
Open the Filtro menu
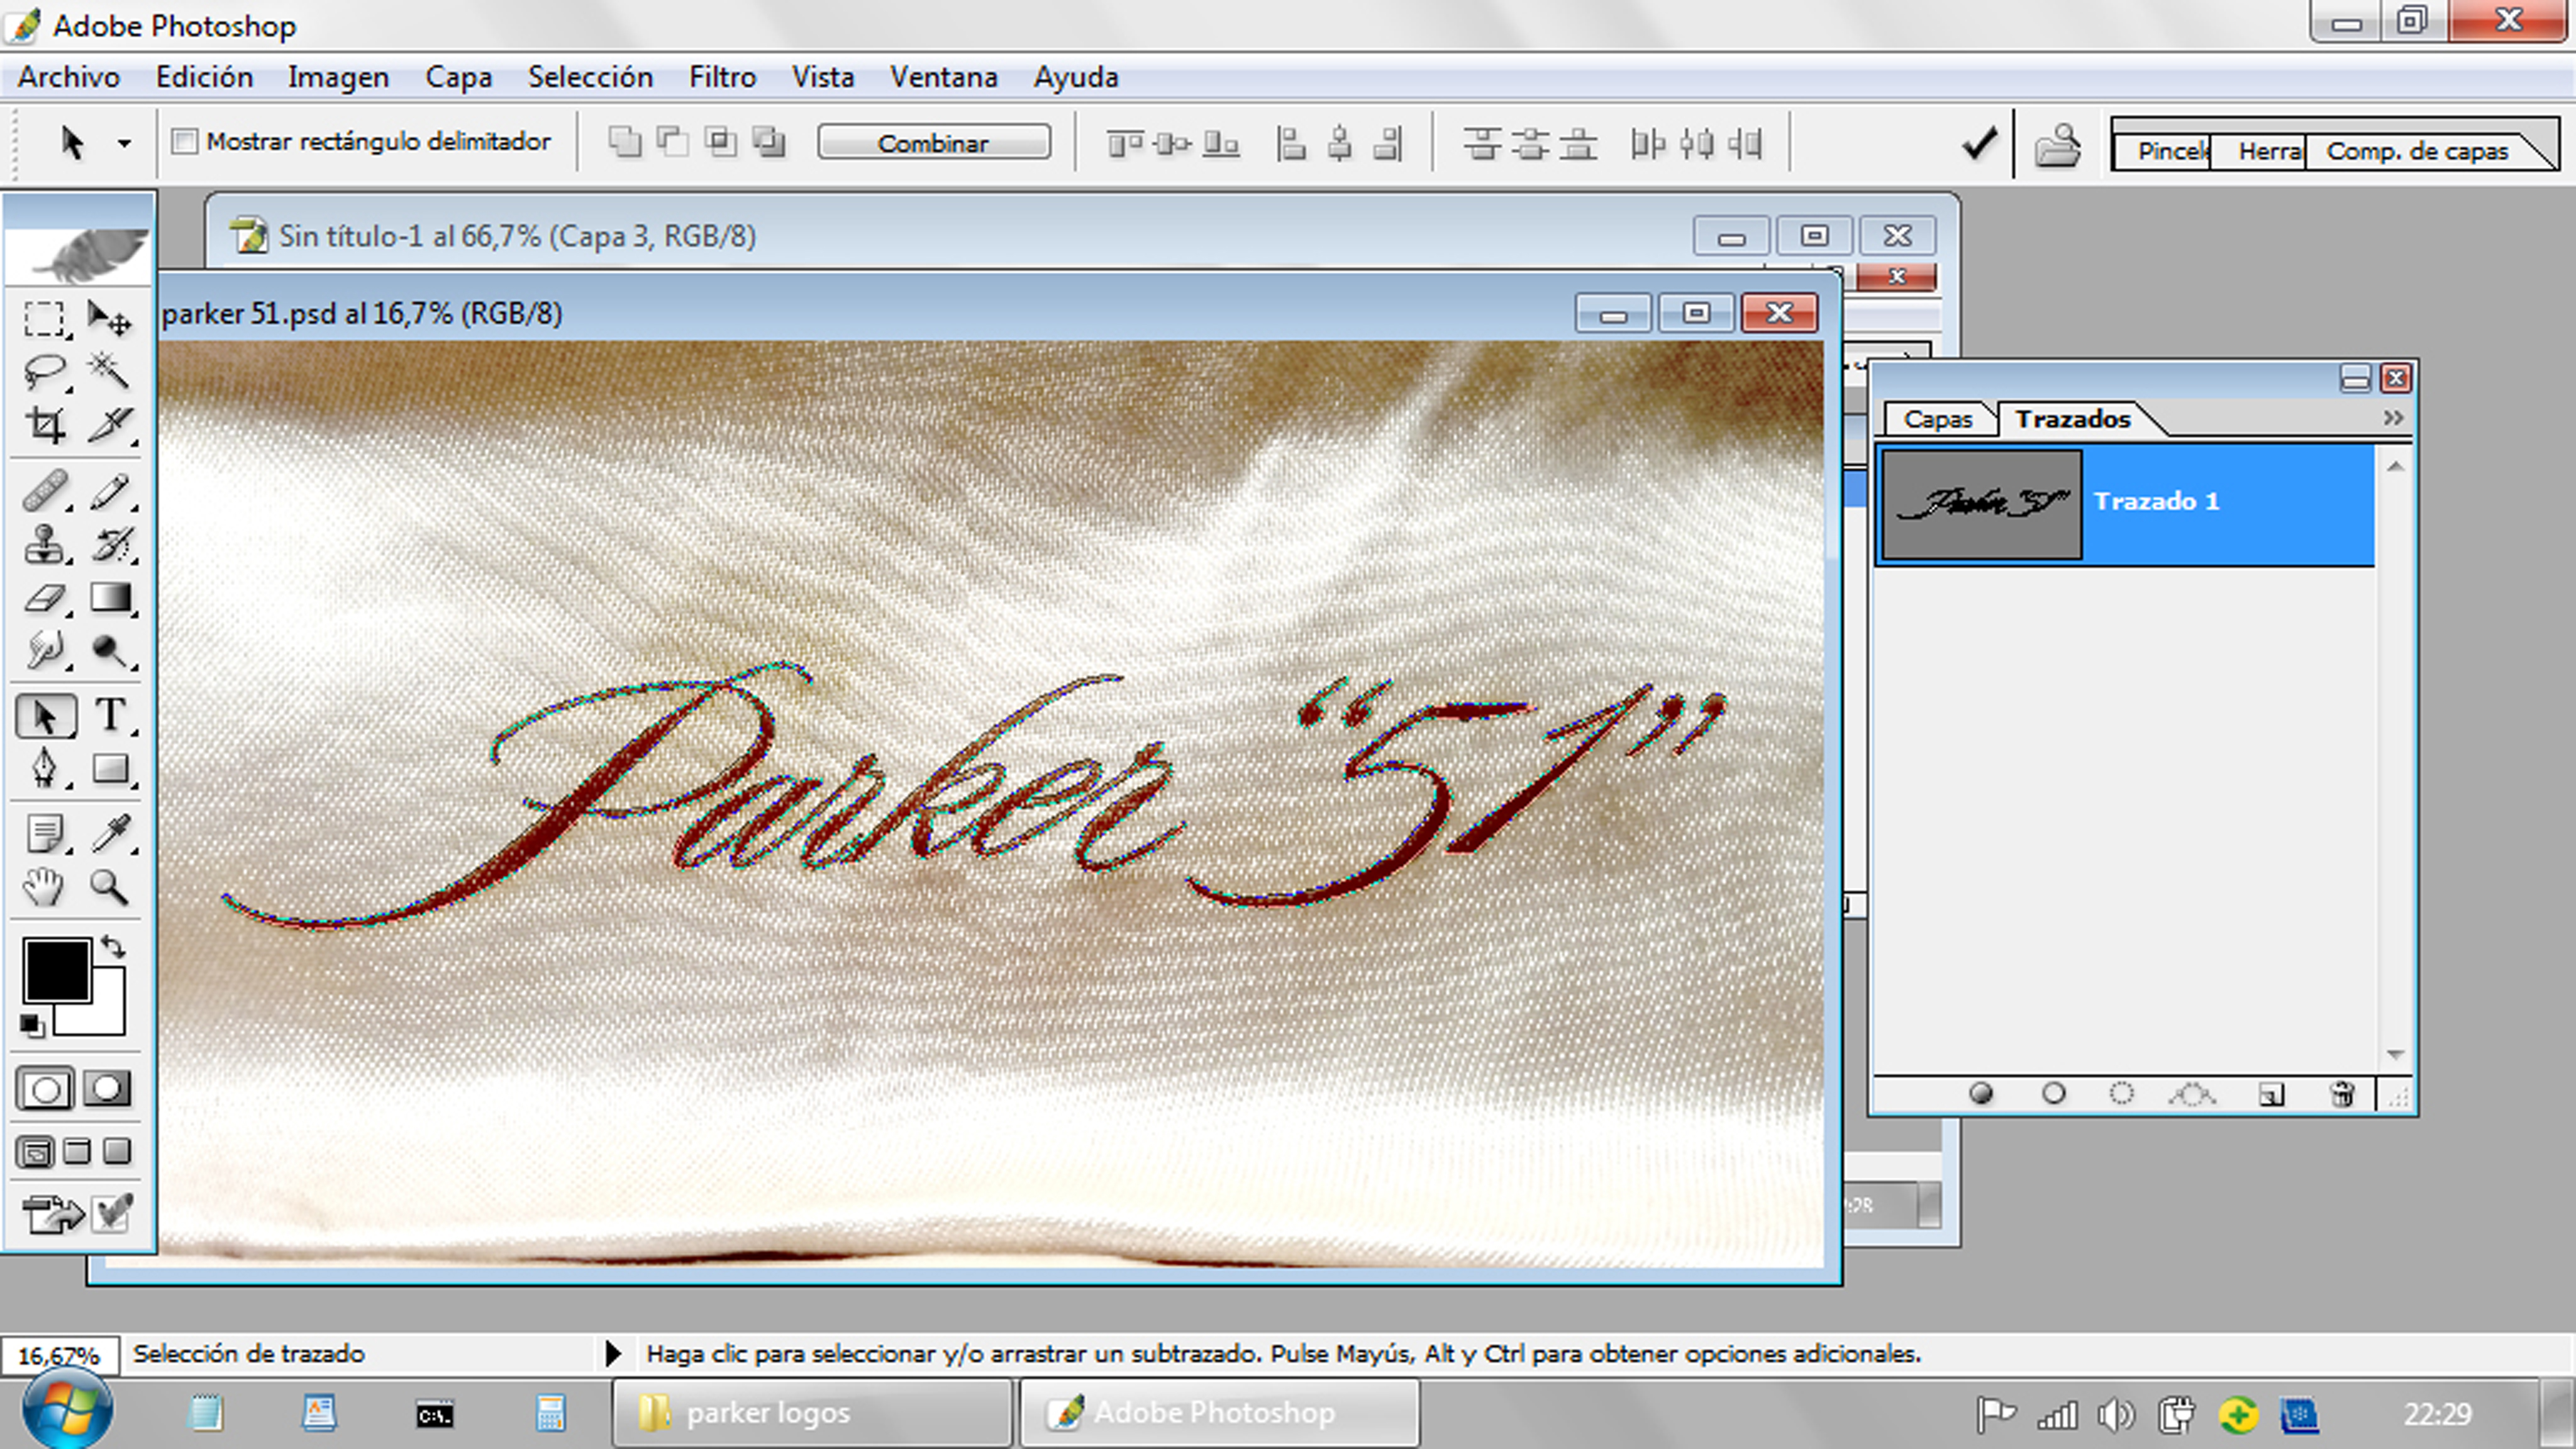[x=722, y=77]
